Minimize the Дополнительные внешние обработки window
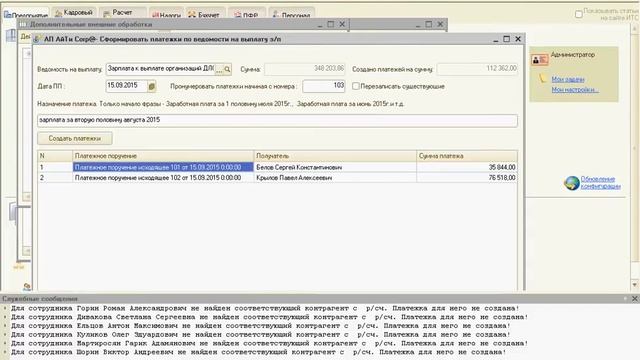 (320, 24)
